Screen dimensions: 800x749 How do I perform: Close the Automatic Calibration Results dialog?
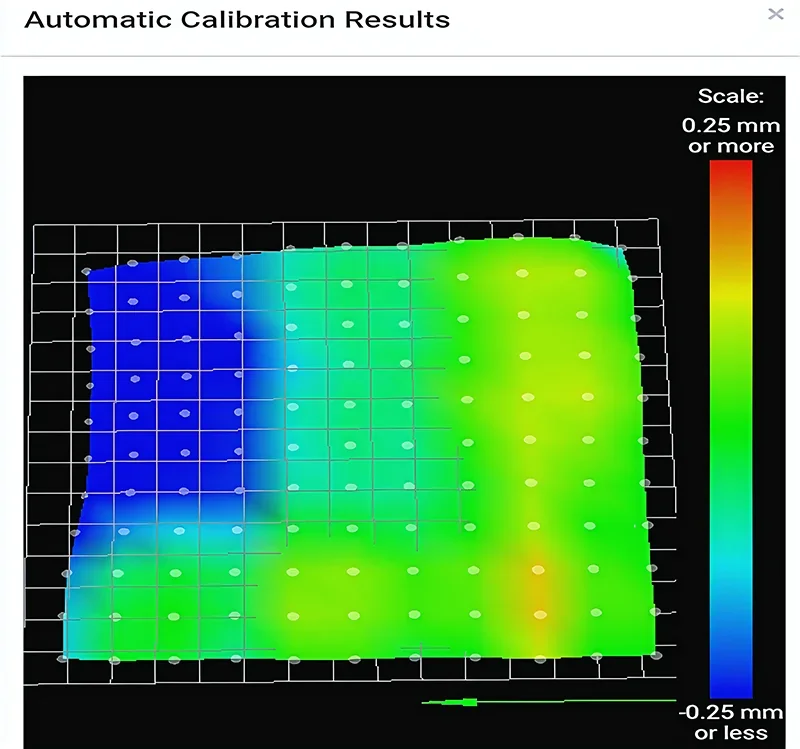pos(777,15)
